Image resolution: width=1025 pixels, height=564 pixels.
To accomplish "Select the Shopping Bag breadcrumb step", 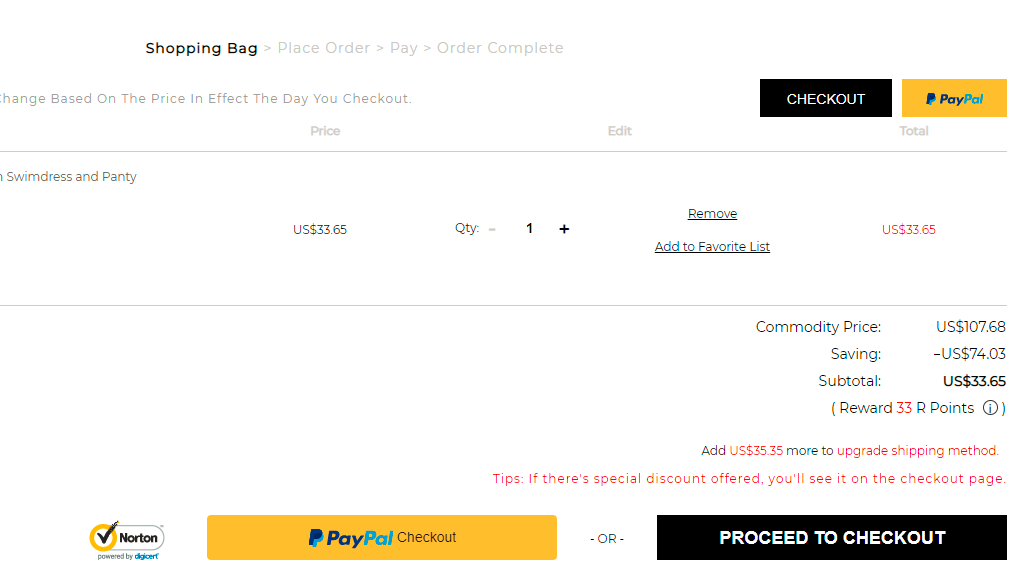I will point(201,48).
